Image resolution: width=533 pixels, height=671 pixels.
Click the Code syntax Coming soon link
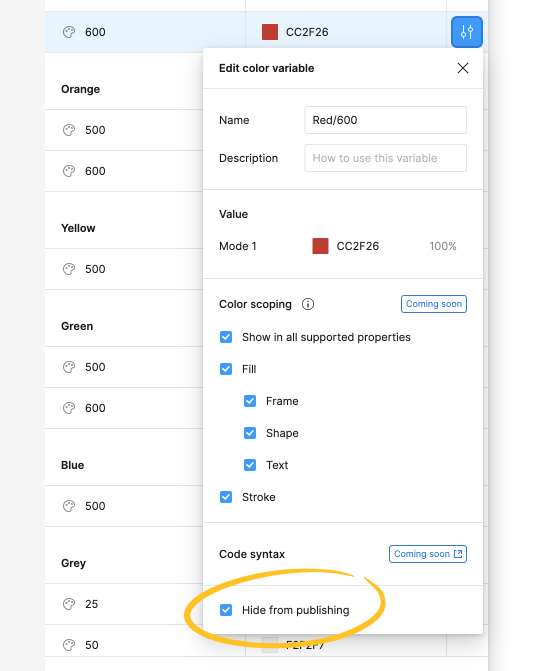(428, 554)
